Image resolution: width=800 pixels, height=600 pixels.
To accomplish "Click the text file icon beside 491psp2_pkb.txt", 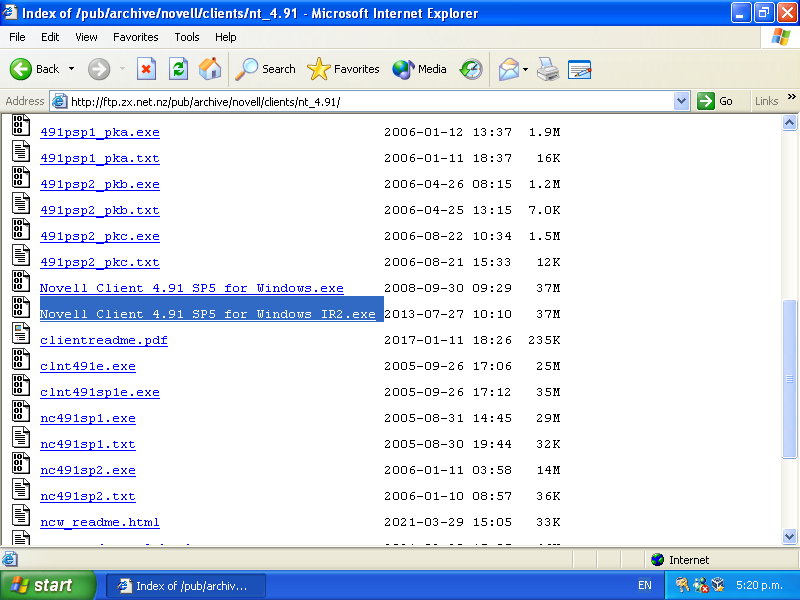I will point(21,204).
